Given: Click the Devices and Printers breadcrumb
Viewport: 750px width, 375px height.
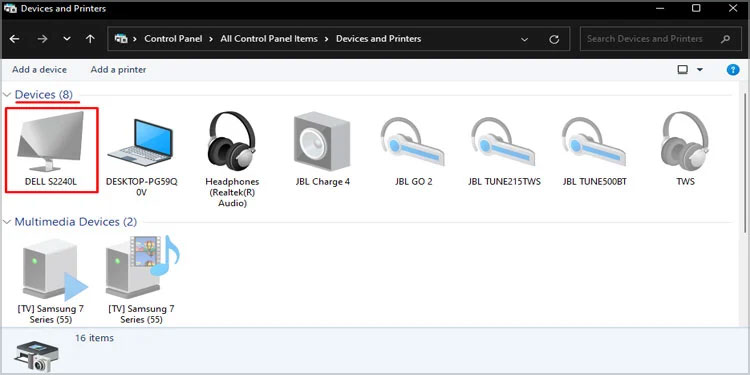Looking at the screenshot, I should 378,39.
